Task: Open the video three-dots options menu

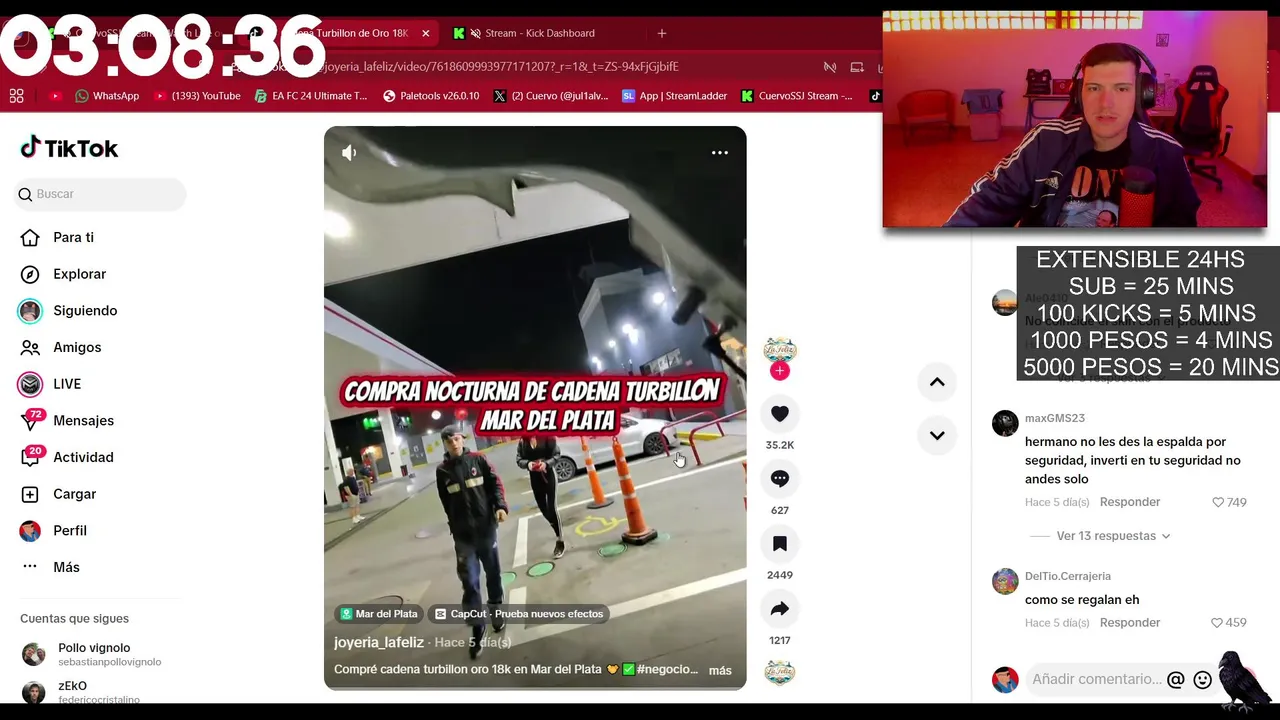Action: [x=720, y=153]
